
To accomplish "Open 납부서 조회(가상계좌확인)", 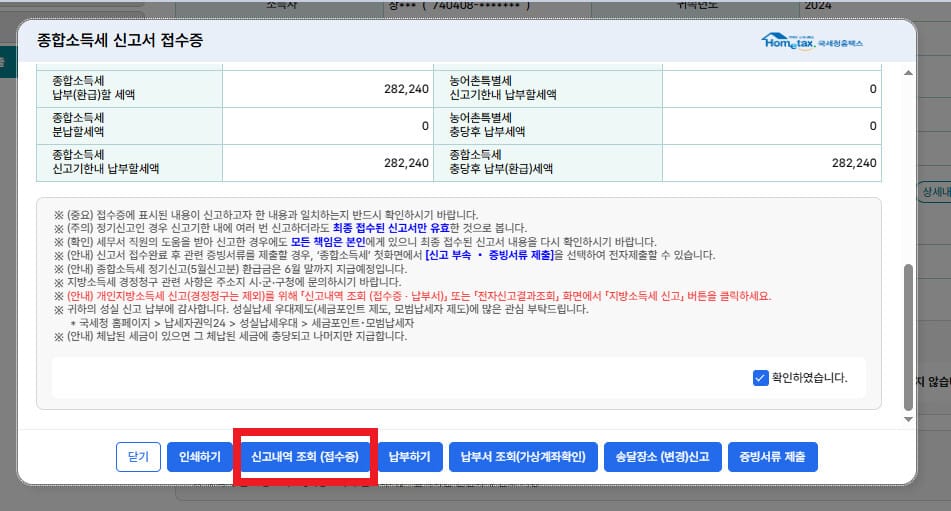I will pyautogui.click(x=523, y=456).
